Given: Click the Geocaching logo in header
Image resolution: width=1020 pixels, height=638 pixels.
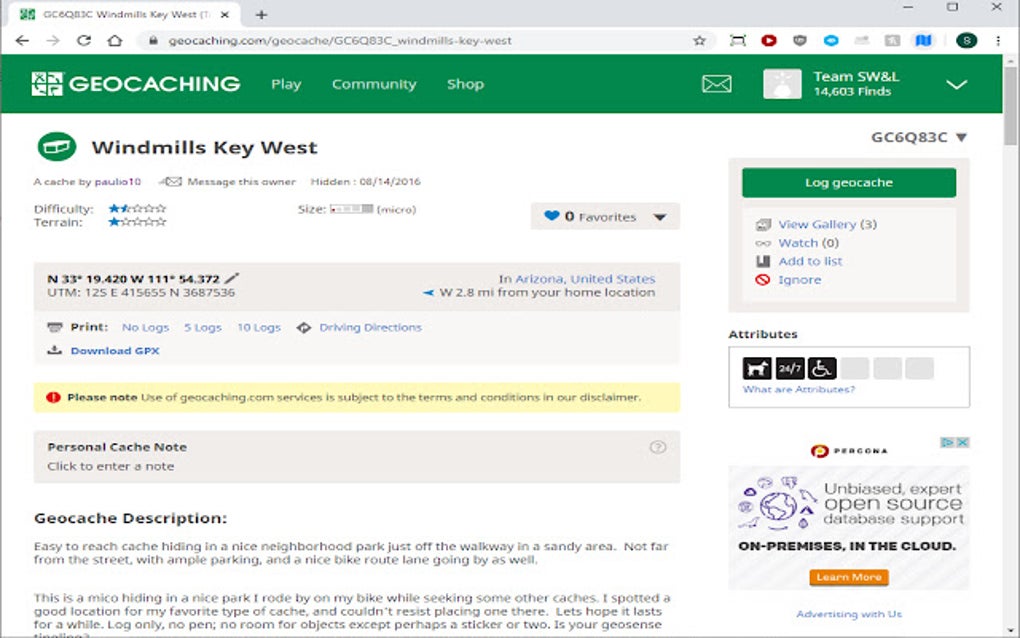Looking at the screenshot, I should [136, 84].
